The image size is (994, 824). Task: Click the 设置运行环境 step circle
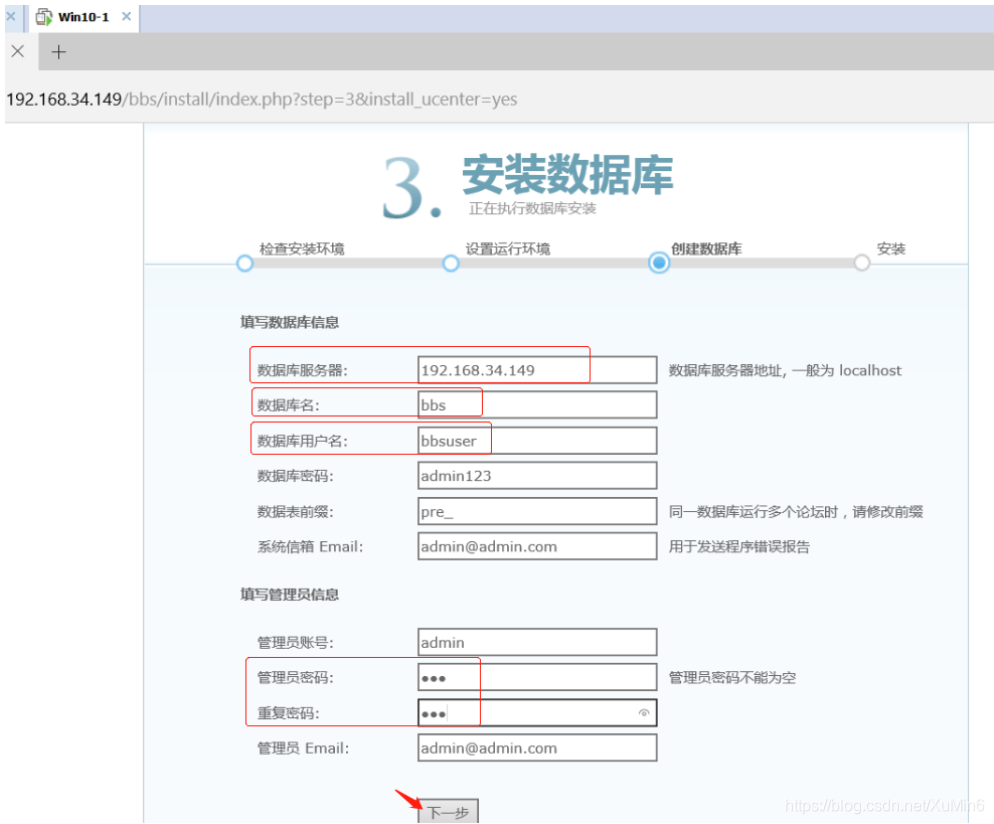451,264
